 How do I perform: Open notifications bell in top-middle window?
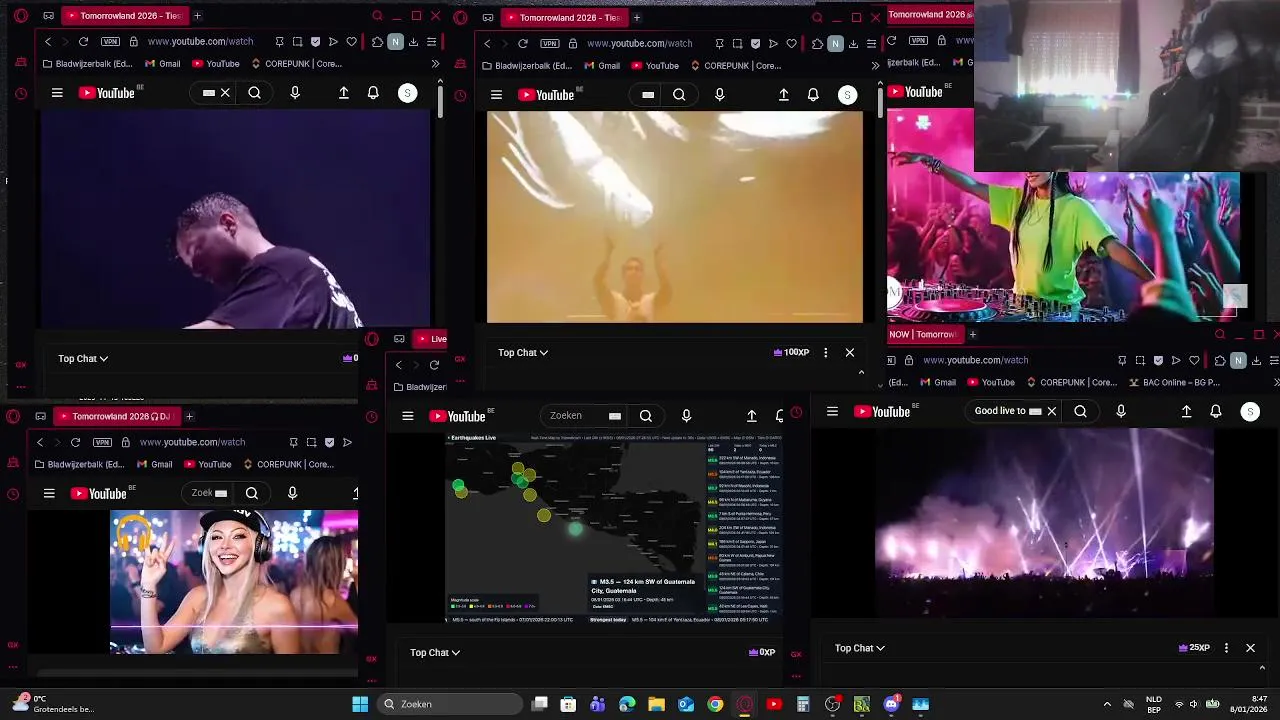(x=813, y=95)
